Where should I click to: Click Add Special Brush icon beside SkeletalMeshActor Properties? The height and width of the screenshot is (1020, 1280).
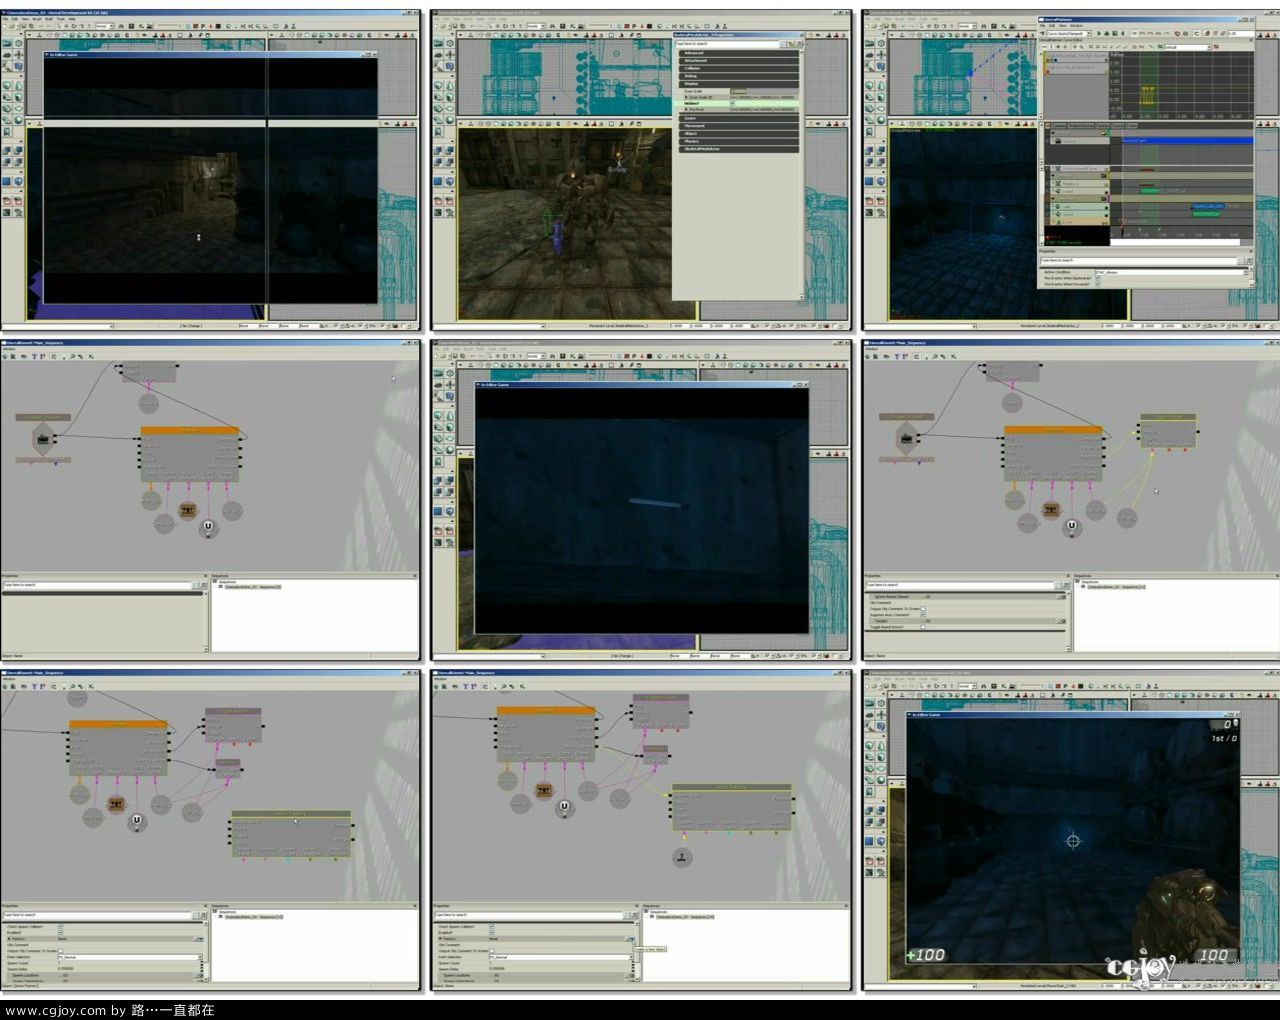point(438,181)
